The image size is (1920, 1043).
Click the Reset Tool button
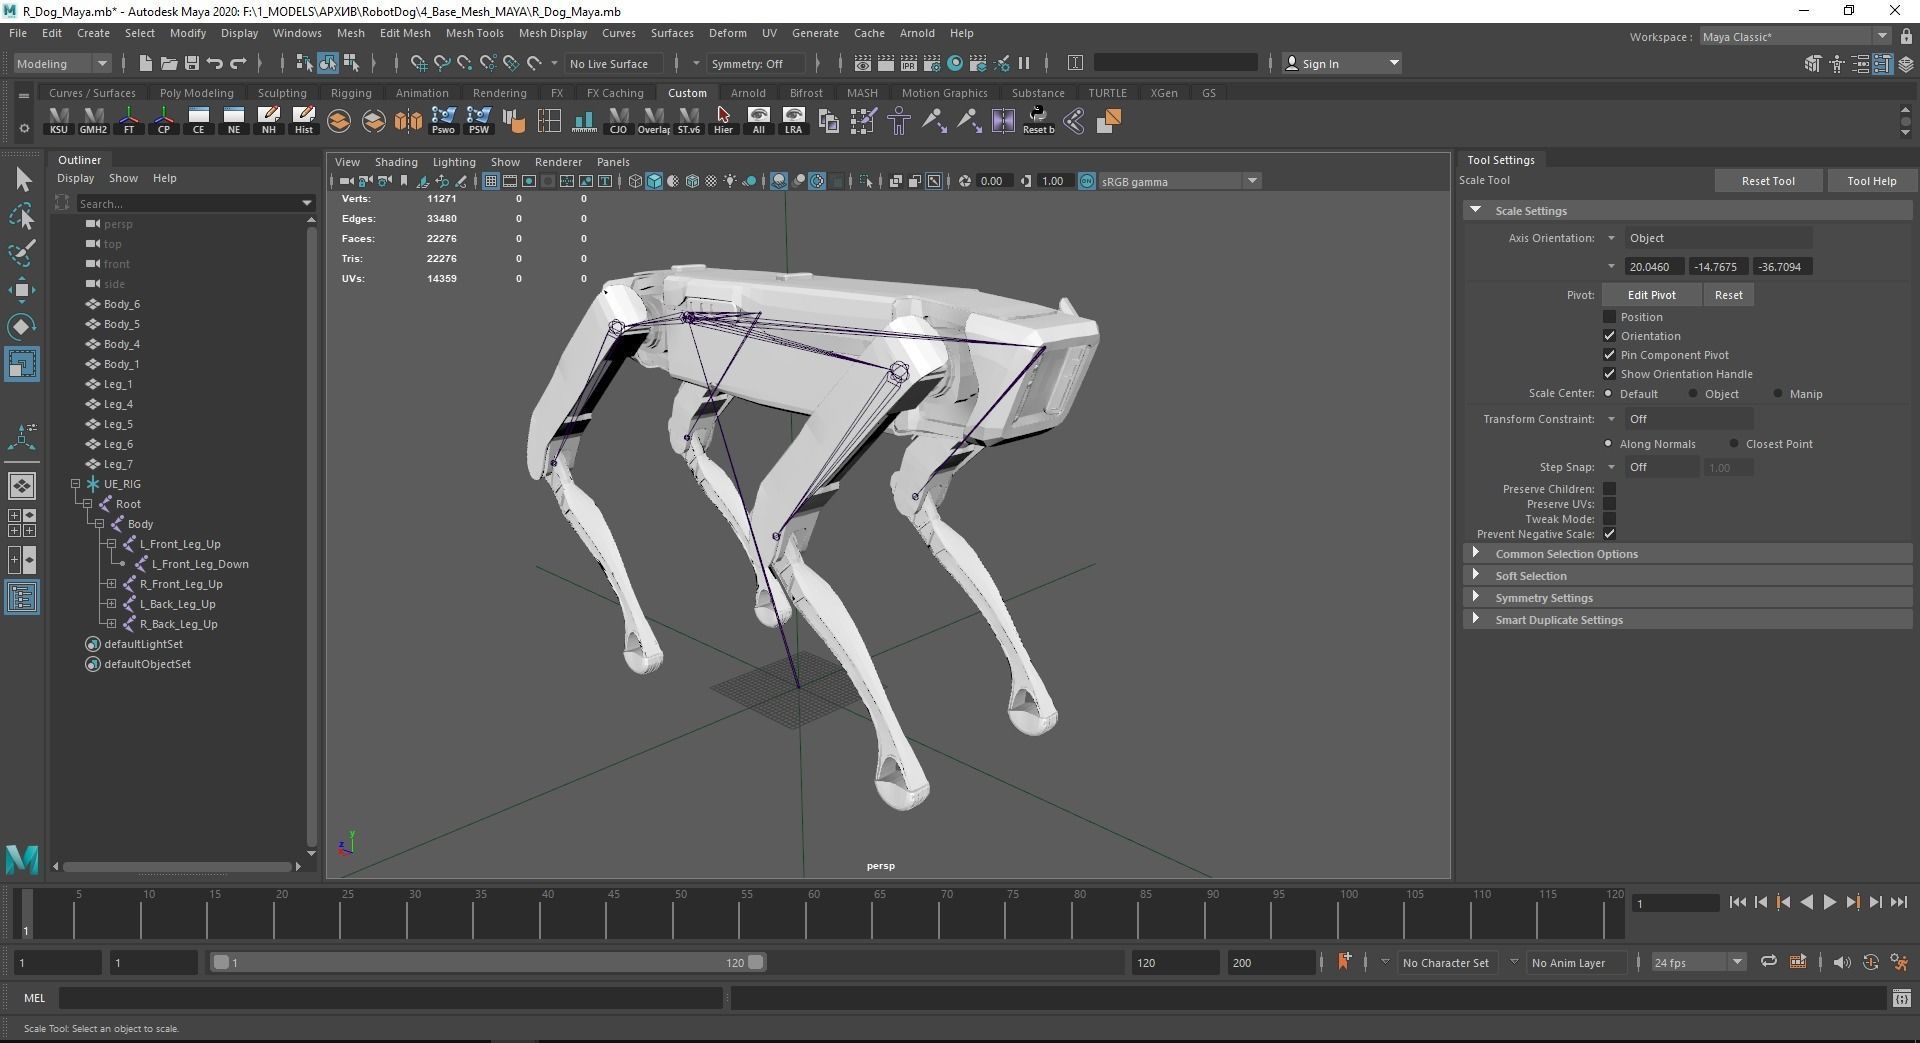(x=1767, y=181)
